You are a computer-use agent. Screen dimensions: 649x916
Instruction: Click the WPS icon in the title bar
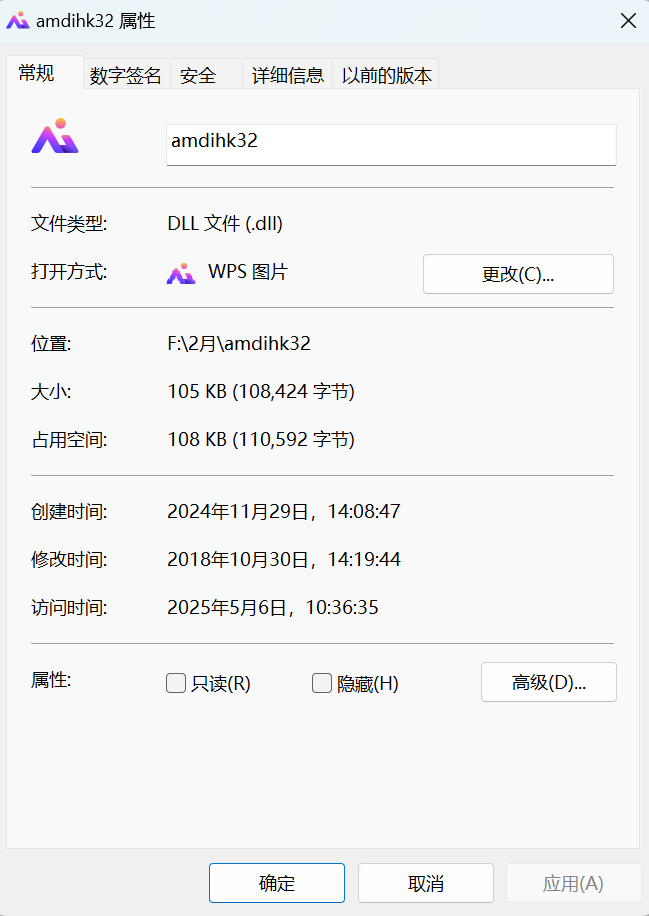click(18, 21)
